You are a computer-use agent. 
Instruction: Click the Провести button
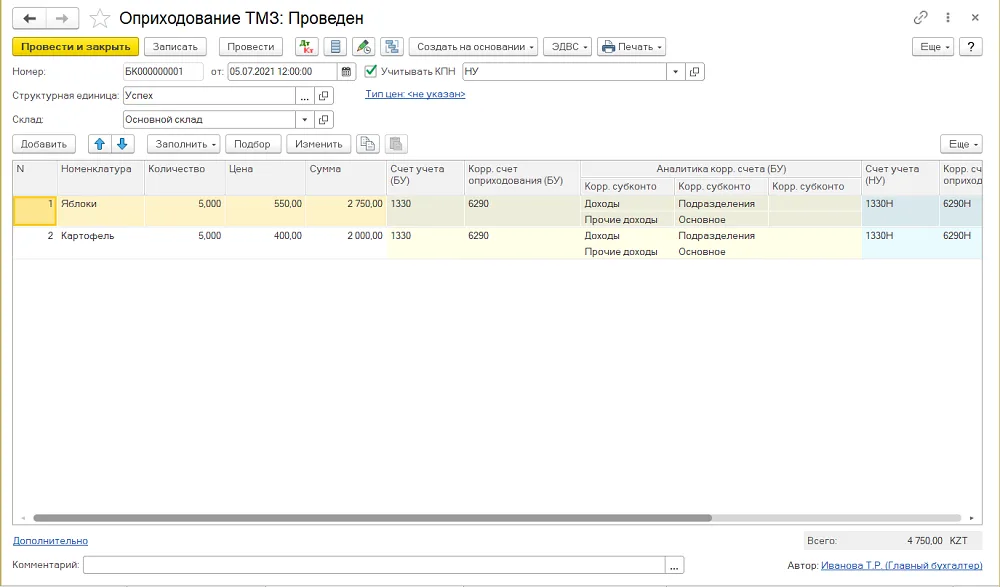tap(251, 47)
